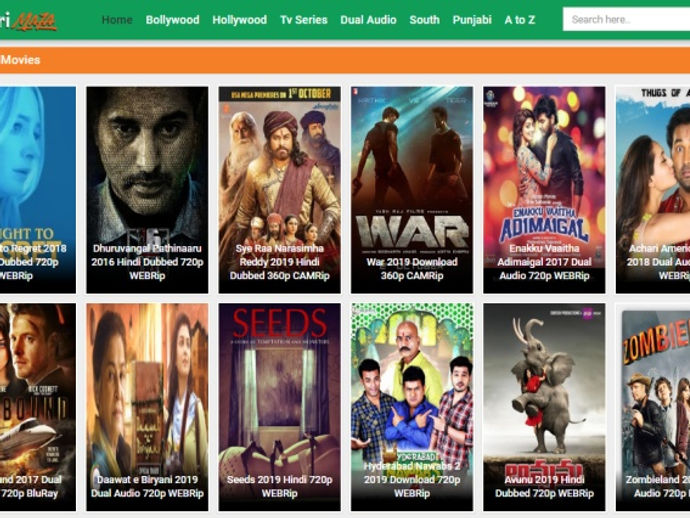
Task: Open the Seeds movie poster
Action: coord(279,407)
